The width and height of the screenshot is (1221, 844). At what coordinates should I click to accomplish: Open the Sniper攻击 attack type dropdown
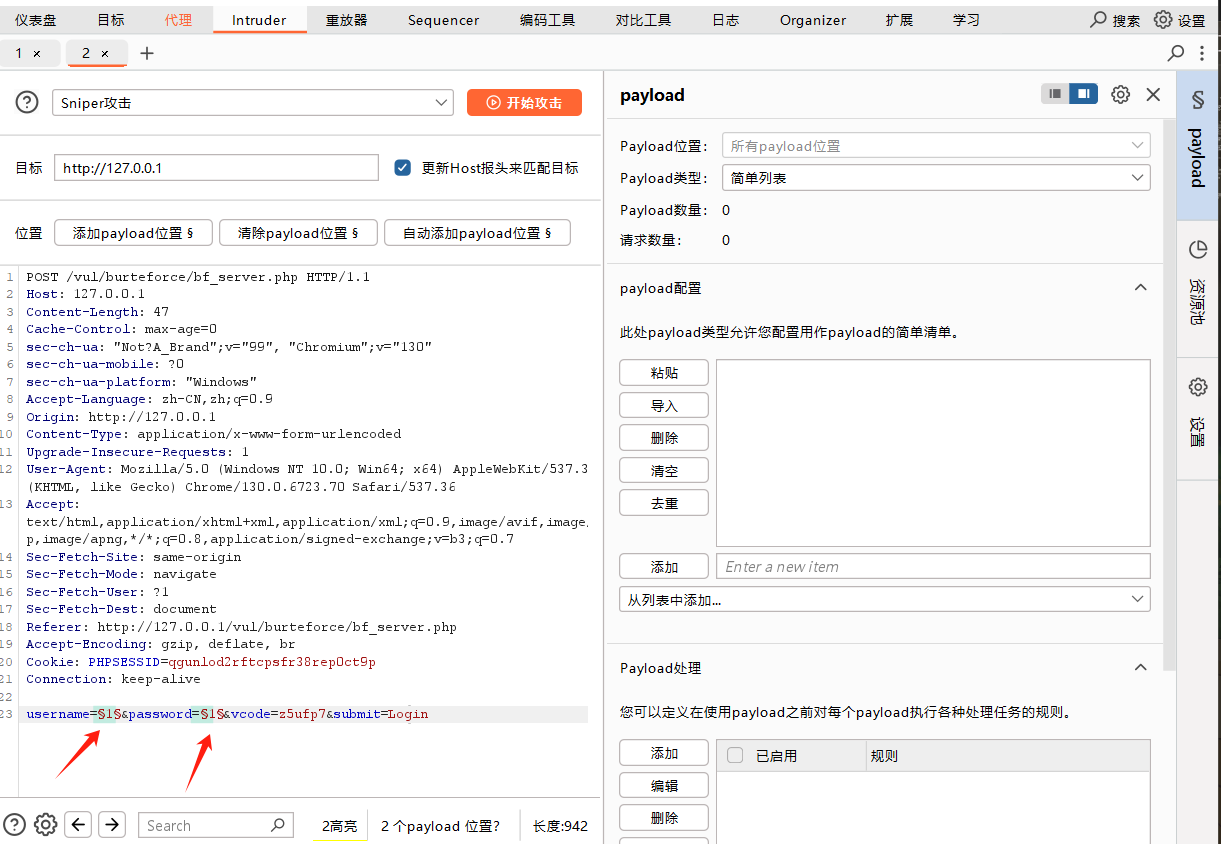click(252, 102)
